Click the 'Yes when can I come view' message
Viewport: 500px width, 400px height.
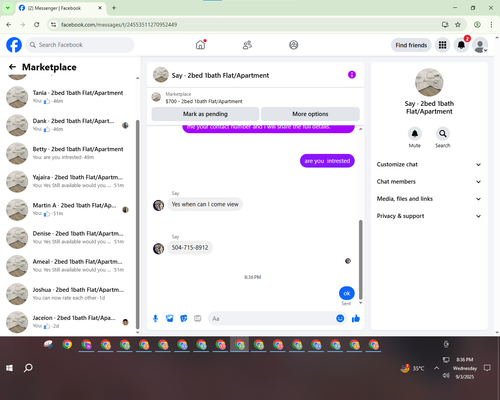pyautogui.click(x=205, y=204)
